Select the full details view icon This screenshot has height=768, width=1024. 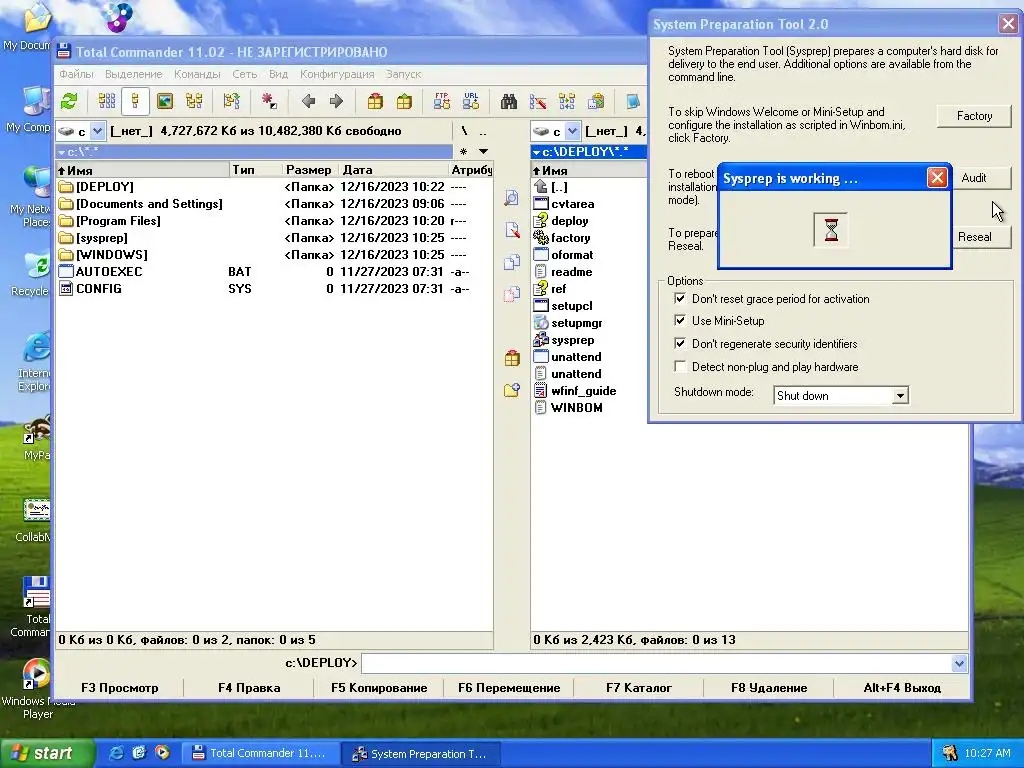click(x=135, y=101)
